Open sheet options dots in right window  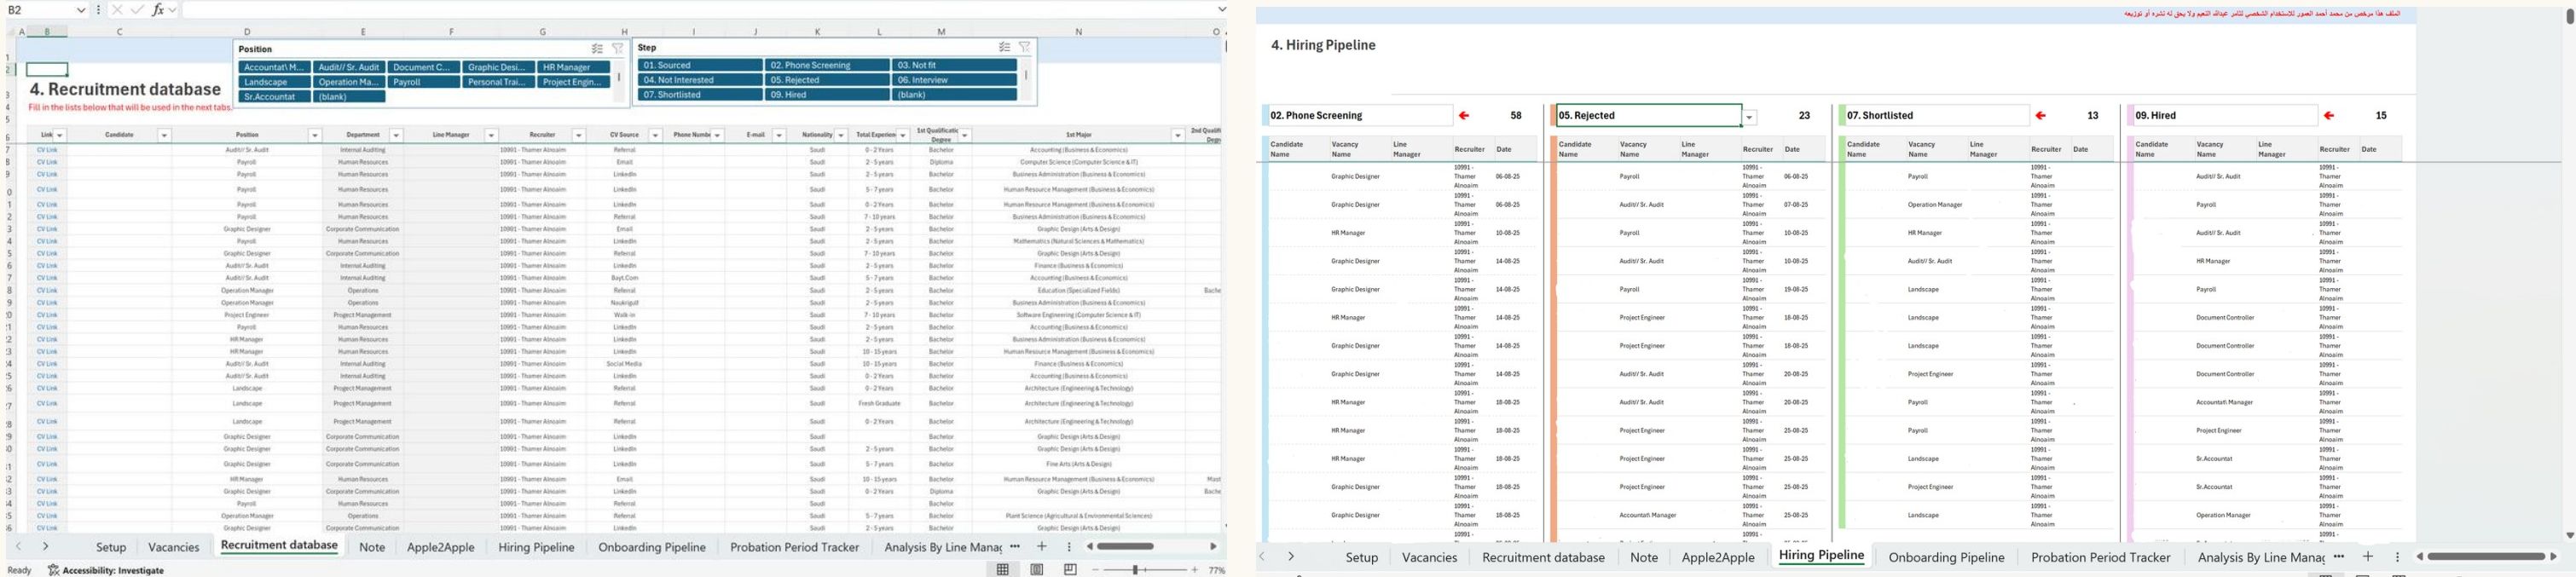click(x=2397, y=556)
